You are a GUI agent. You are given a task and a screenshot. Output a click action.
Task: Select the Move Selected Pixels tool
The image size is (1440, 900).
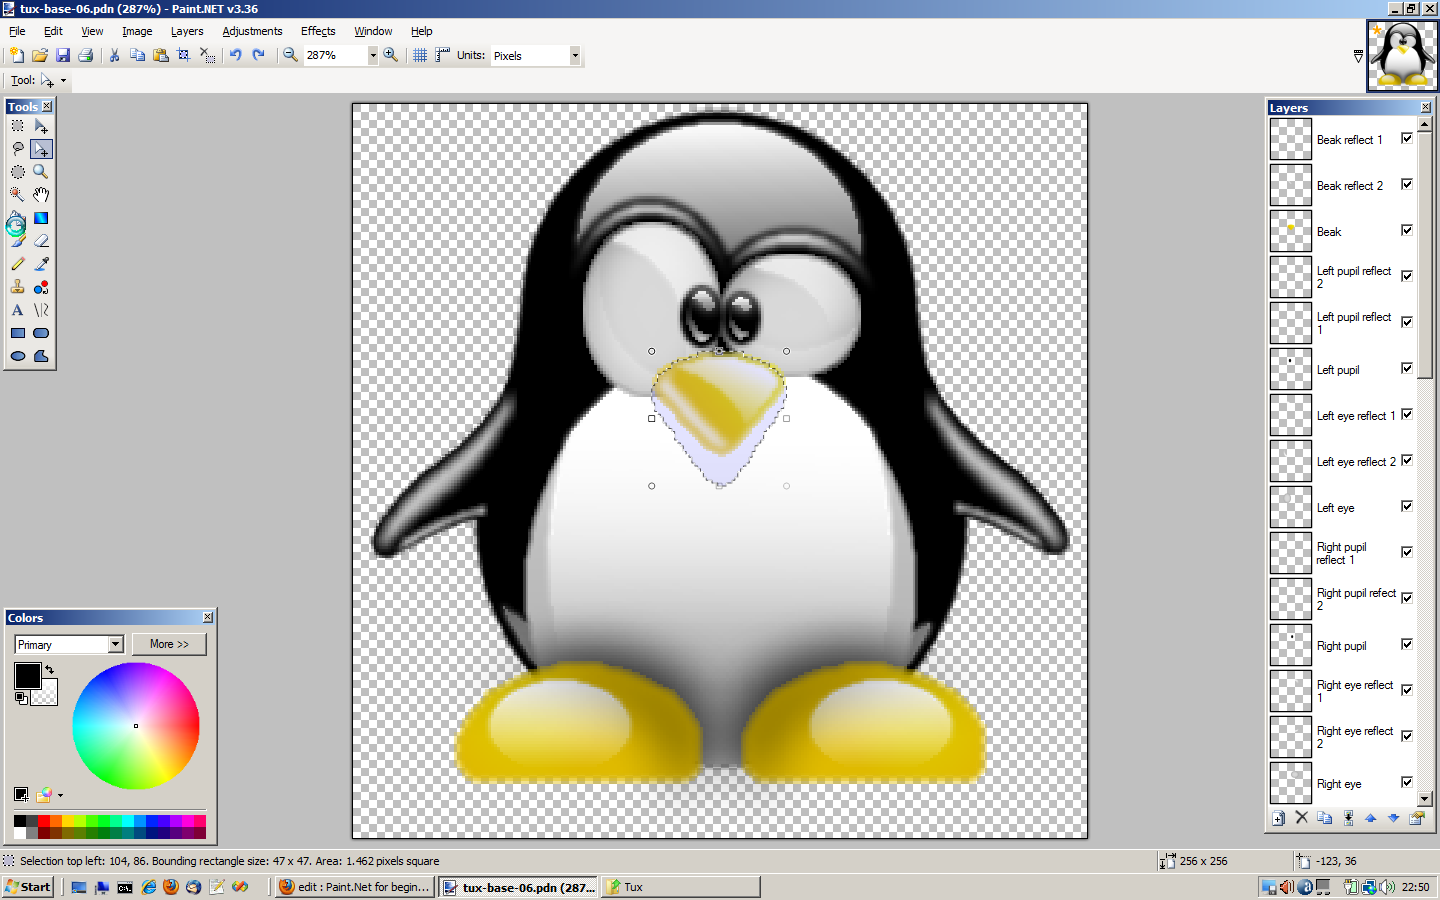tap(41, 126)
